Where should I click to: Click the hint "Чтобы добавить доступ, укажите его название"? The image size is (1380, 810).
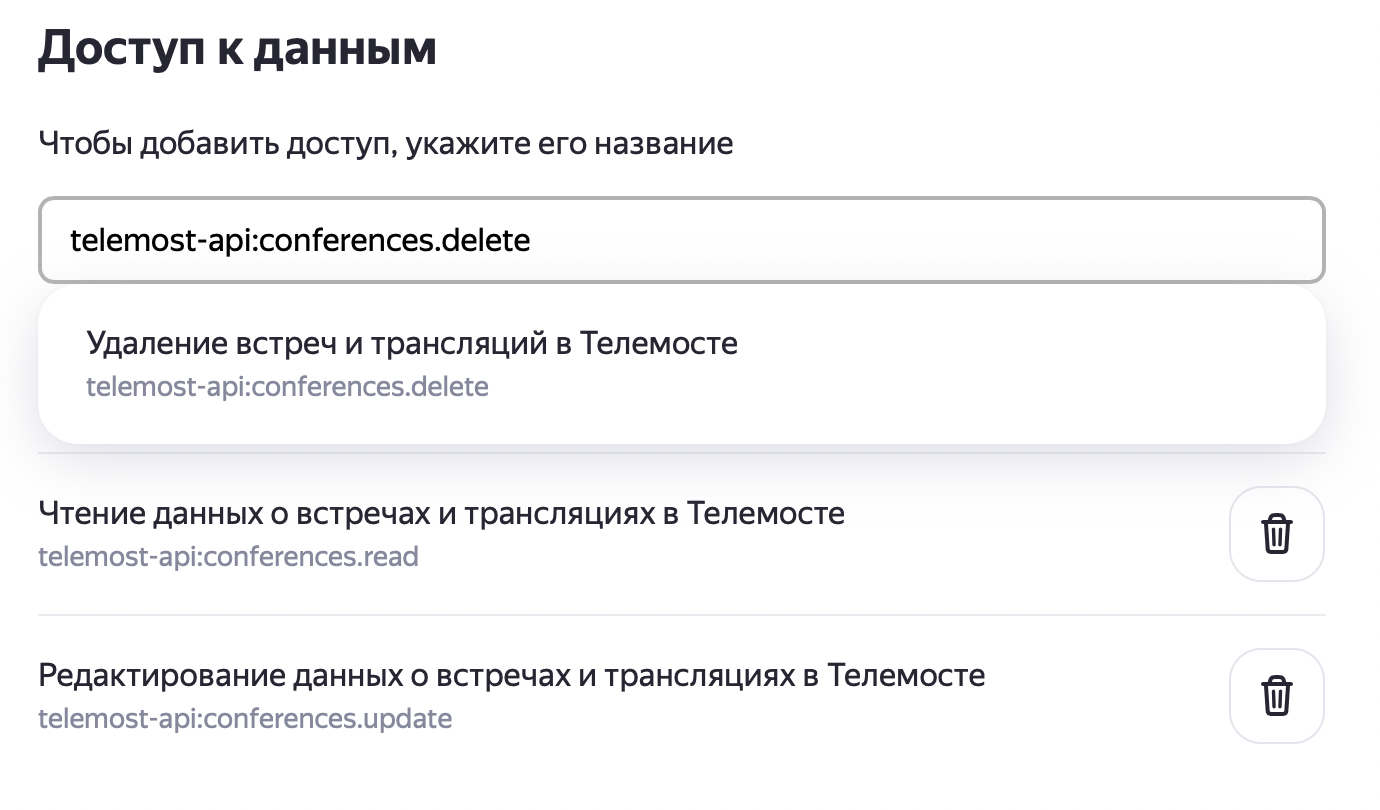[x=385, y=144]
